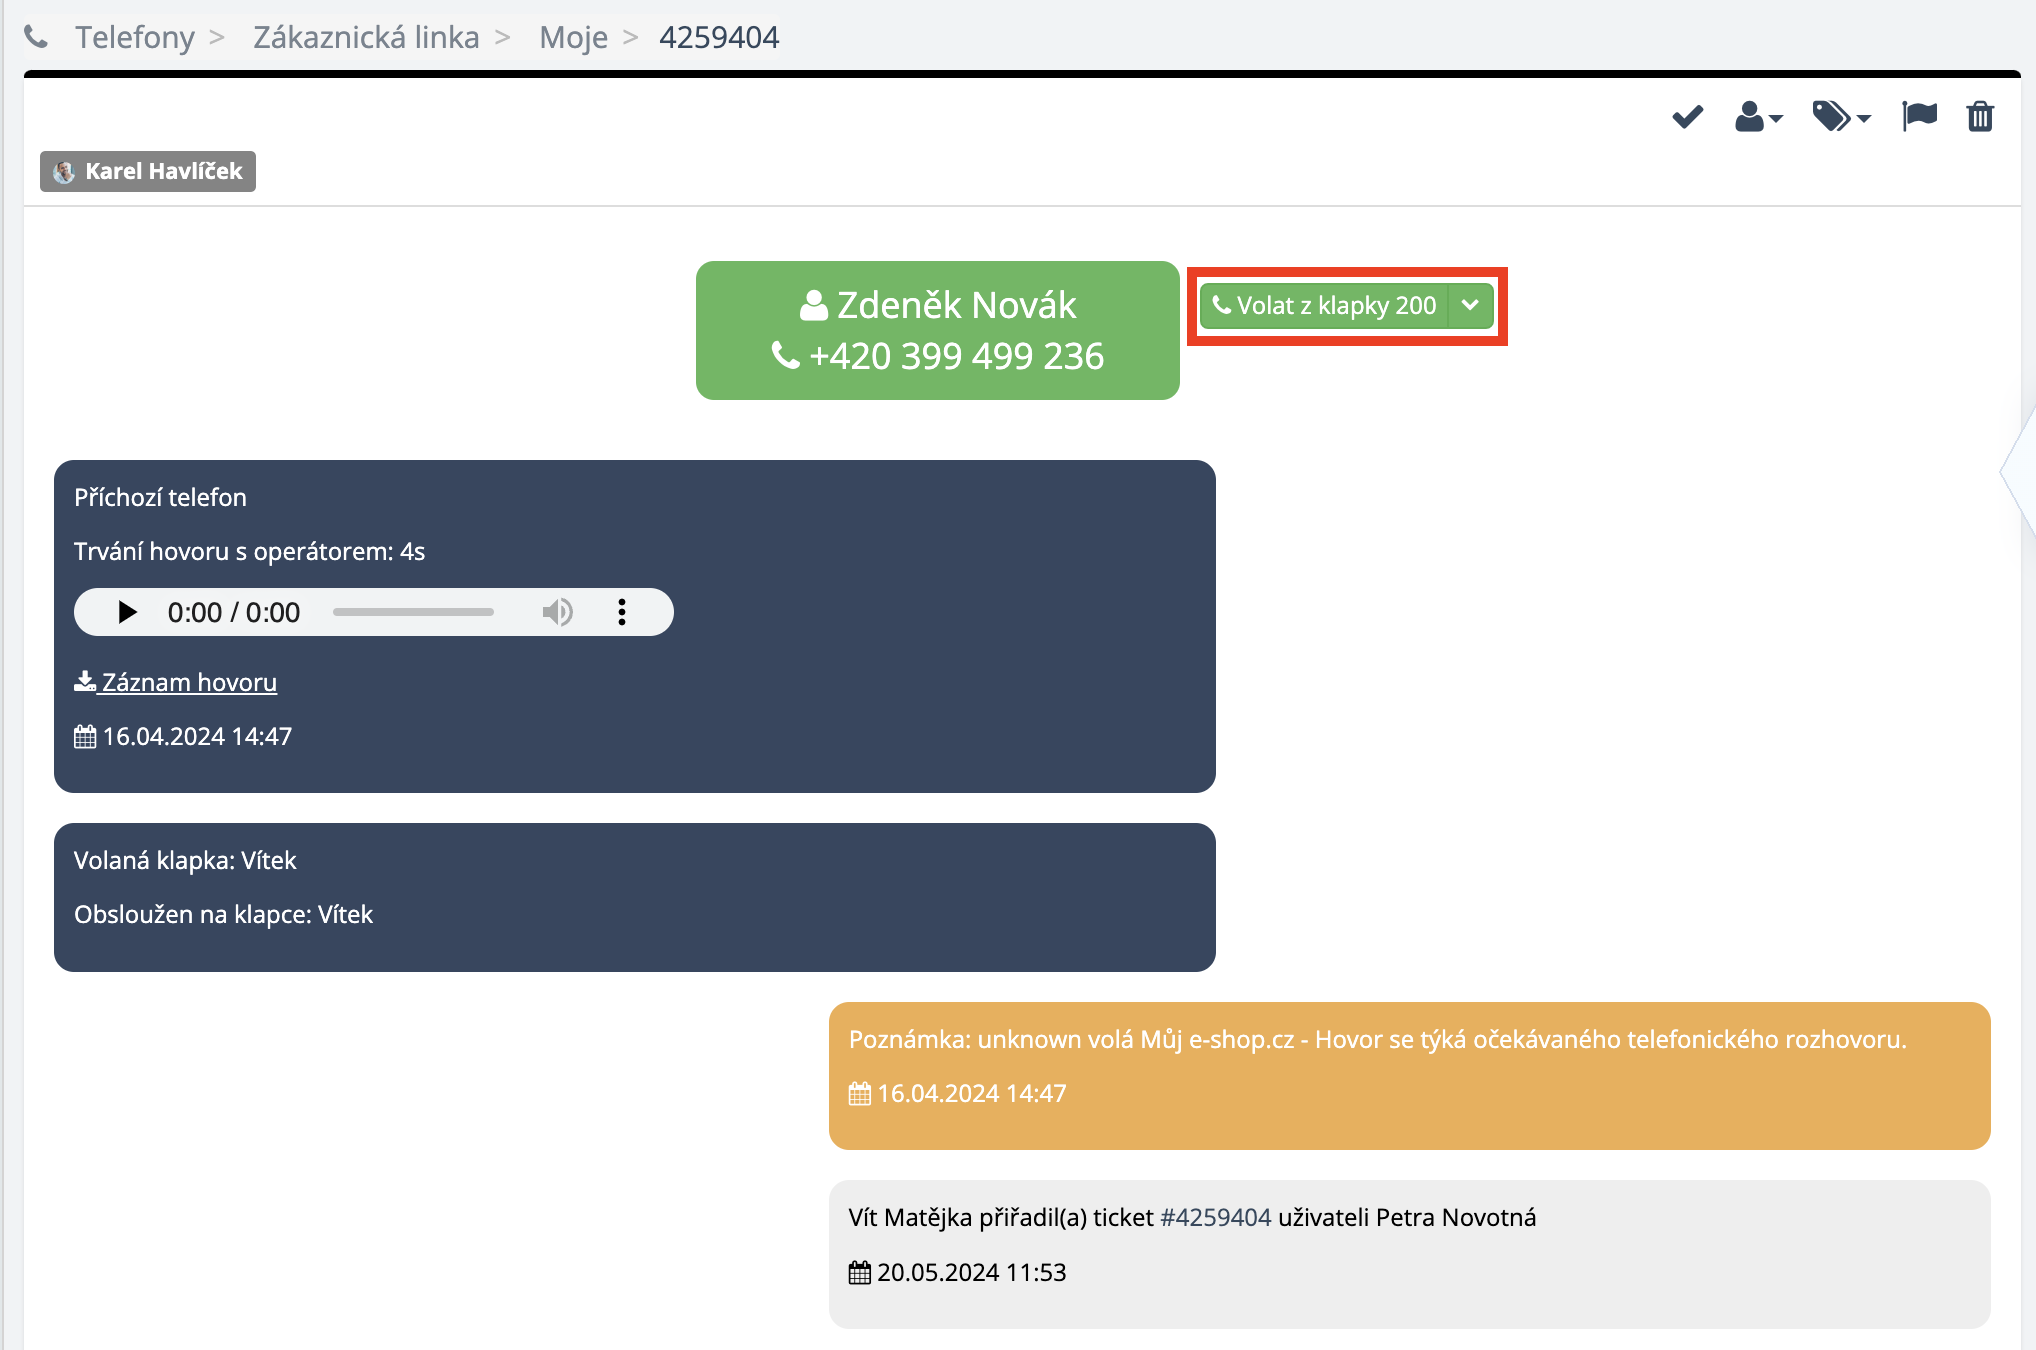Click the audio progress slider
Viewport: 2036px width, 1350px height.
413,612
